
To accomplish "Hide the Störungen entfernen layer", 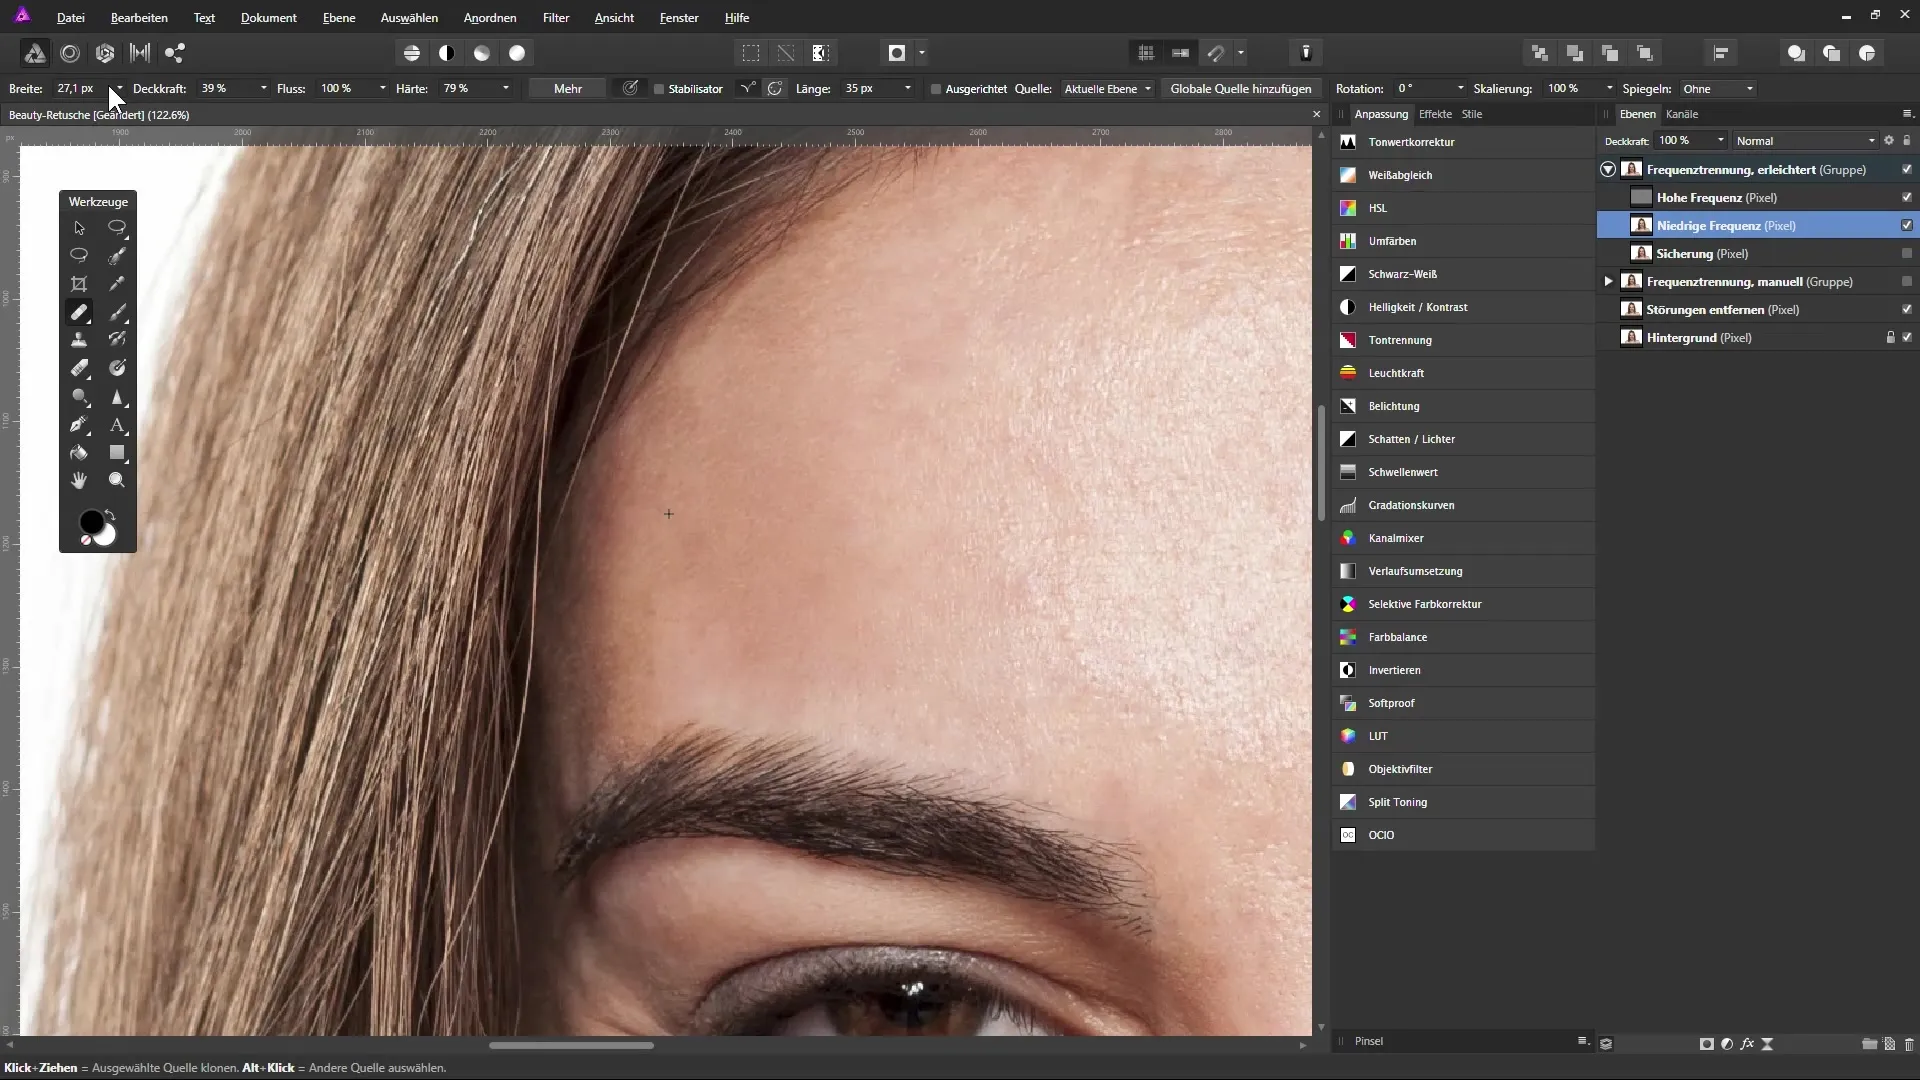I will [1907, 310].
